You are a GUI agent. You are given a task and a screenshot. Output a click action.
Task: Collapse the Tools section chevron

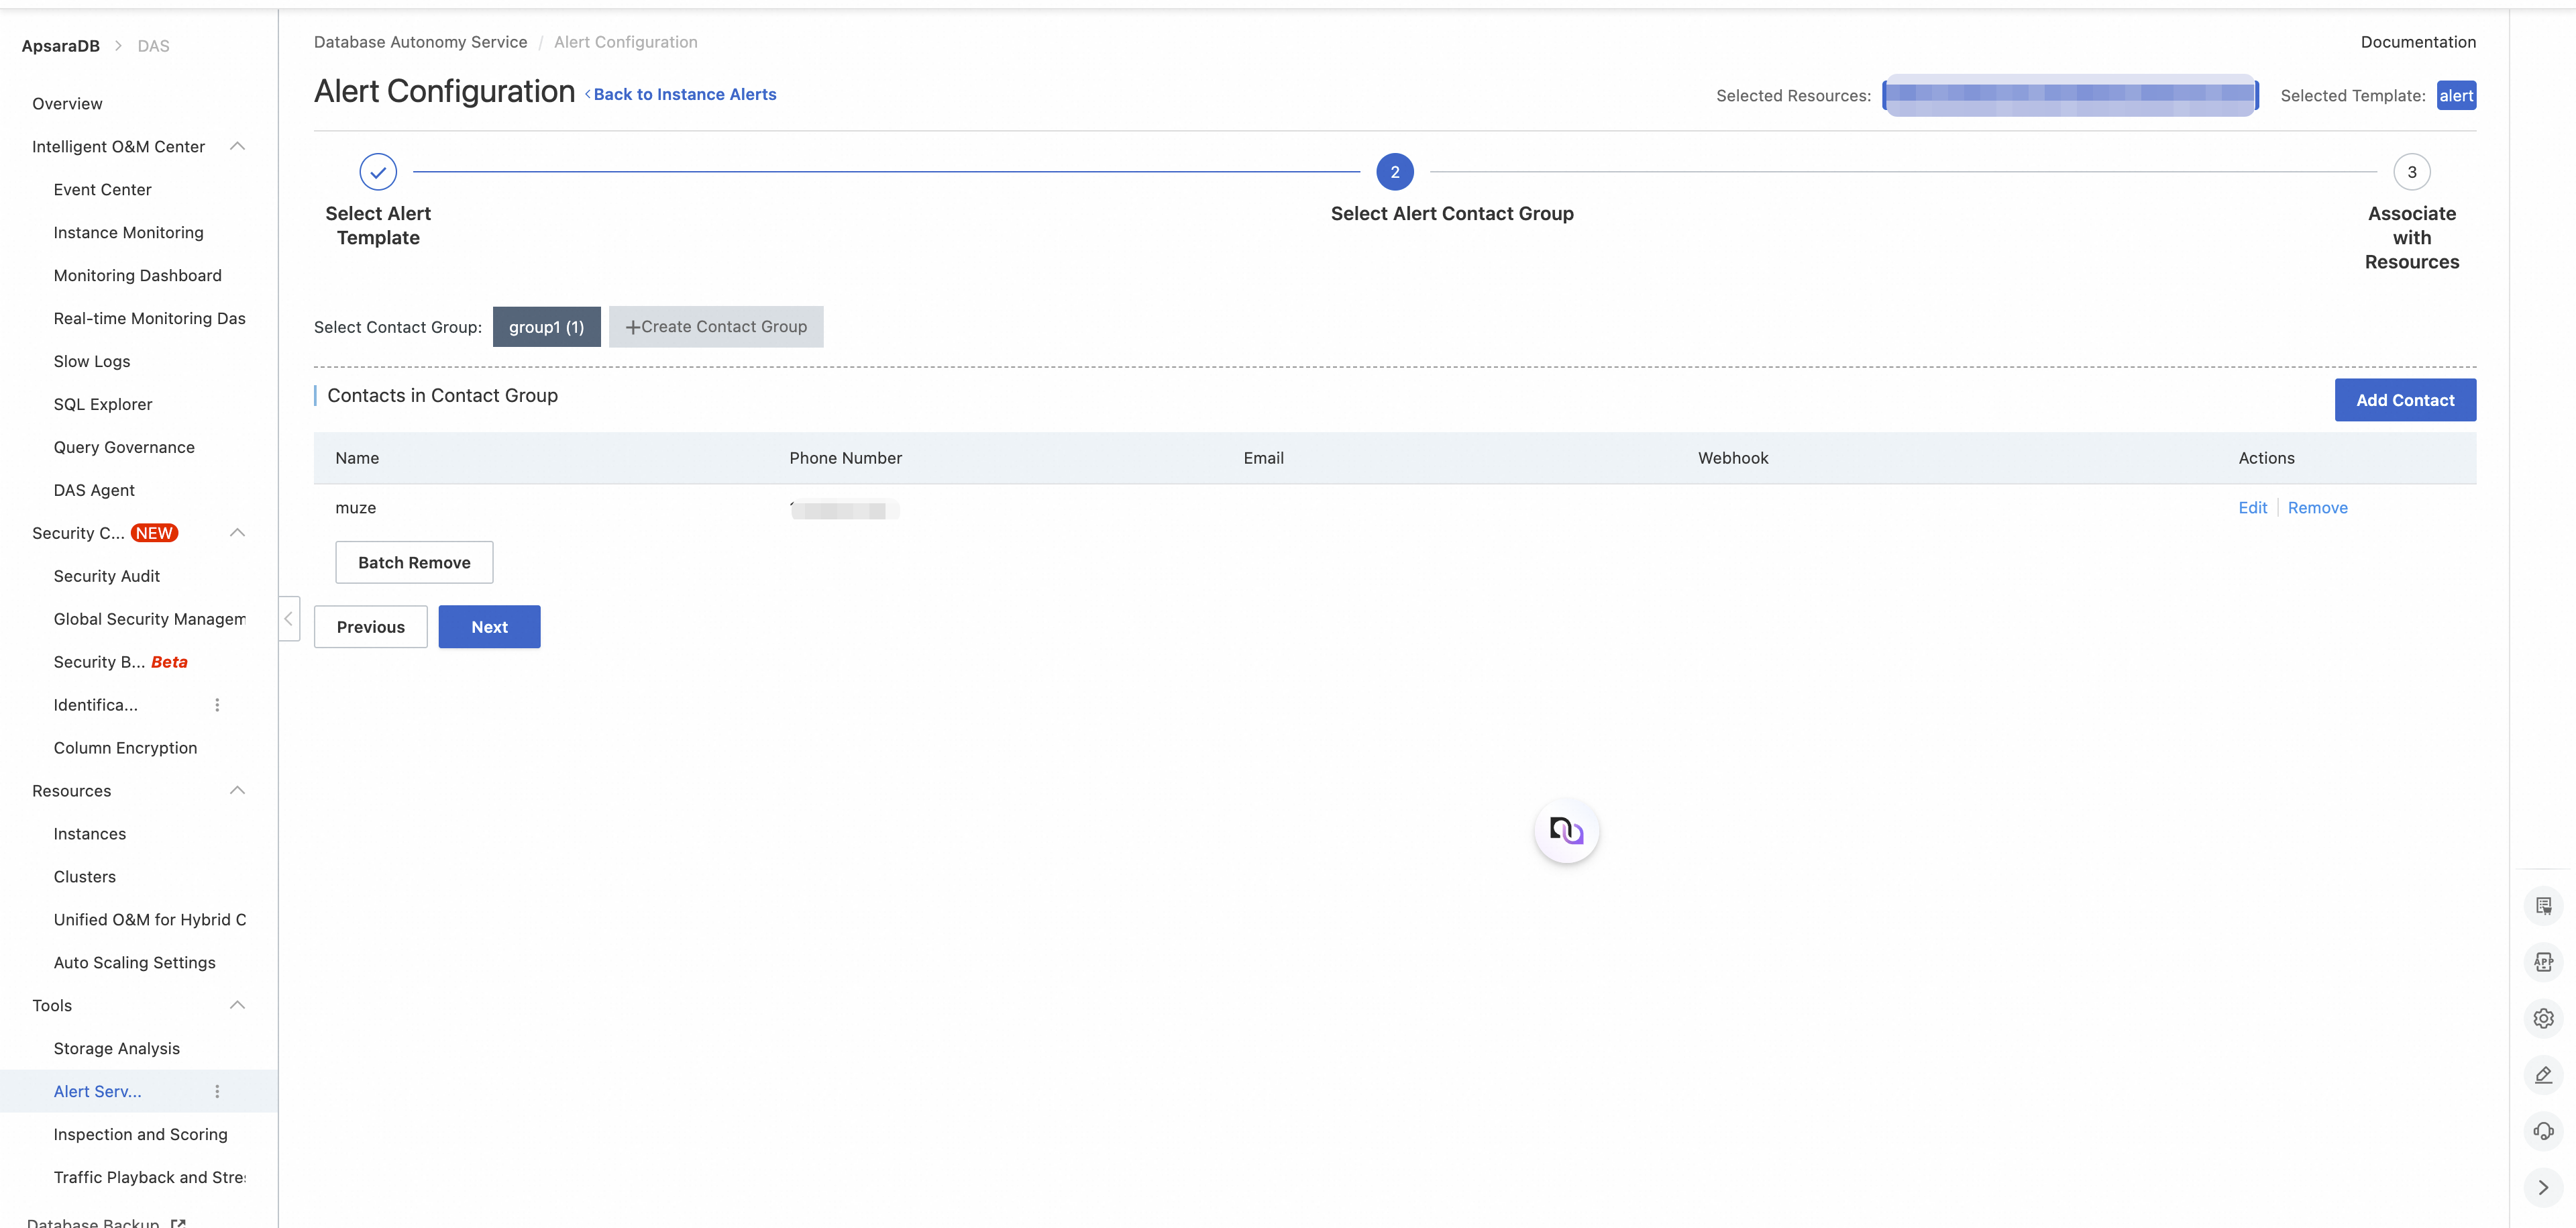[x=237, y=1006]
